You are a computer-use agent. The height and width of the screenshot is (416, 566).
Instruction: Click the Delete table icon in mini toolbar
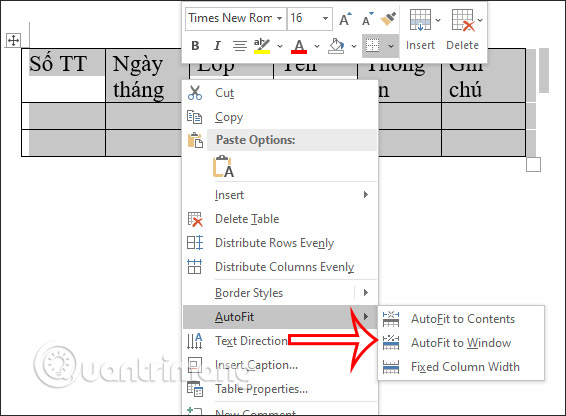coord(463,20)
